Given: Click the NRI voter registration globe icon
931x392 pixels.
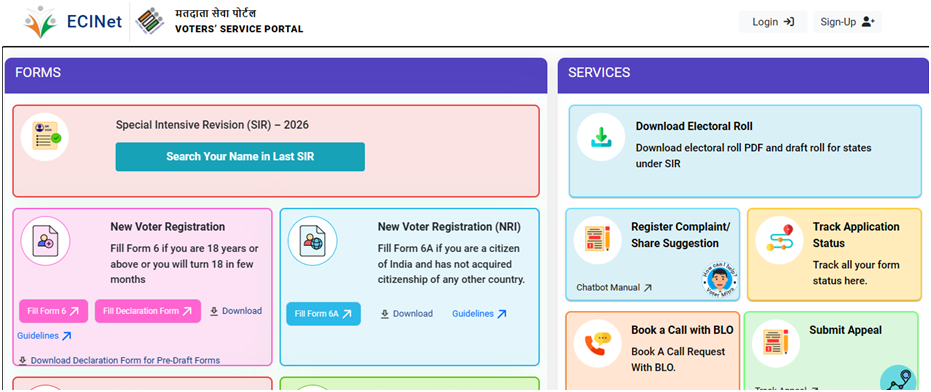Looking at the screenshot, I should [x=312, y=241].
